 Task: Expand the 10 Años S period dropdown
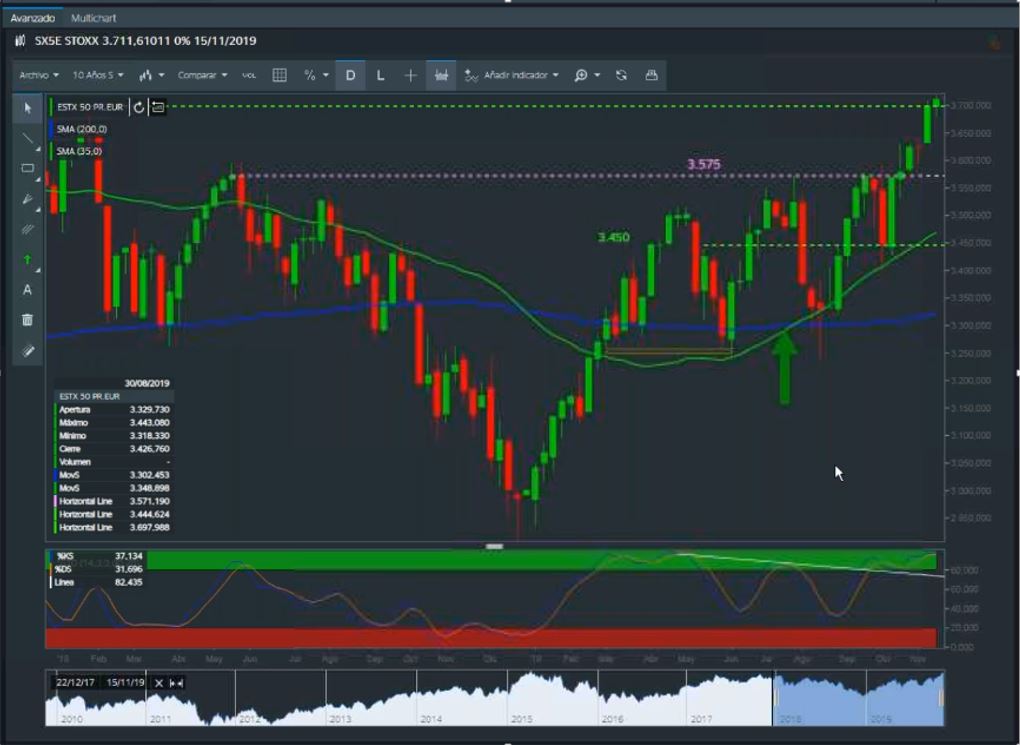[x=102, y=75]
